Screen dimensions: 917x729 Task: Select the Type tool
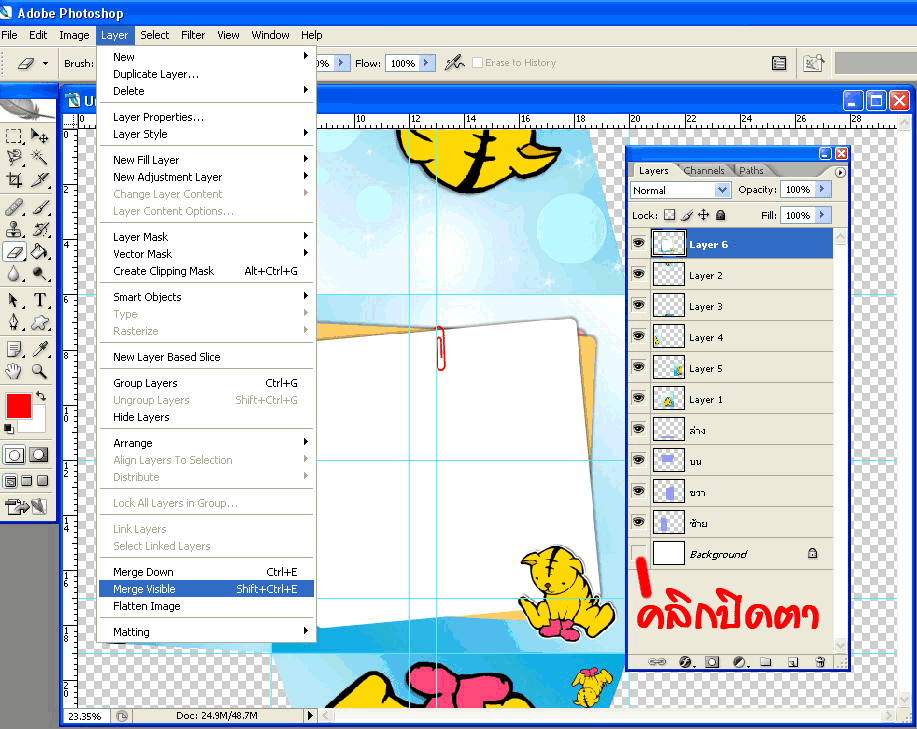click(39, 300)
